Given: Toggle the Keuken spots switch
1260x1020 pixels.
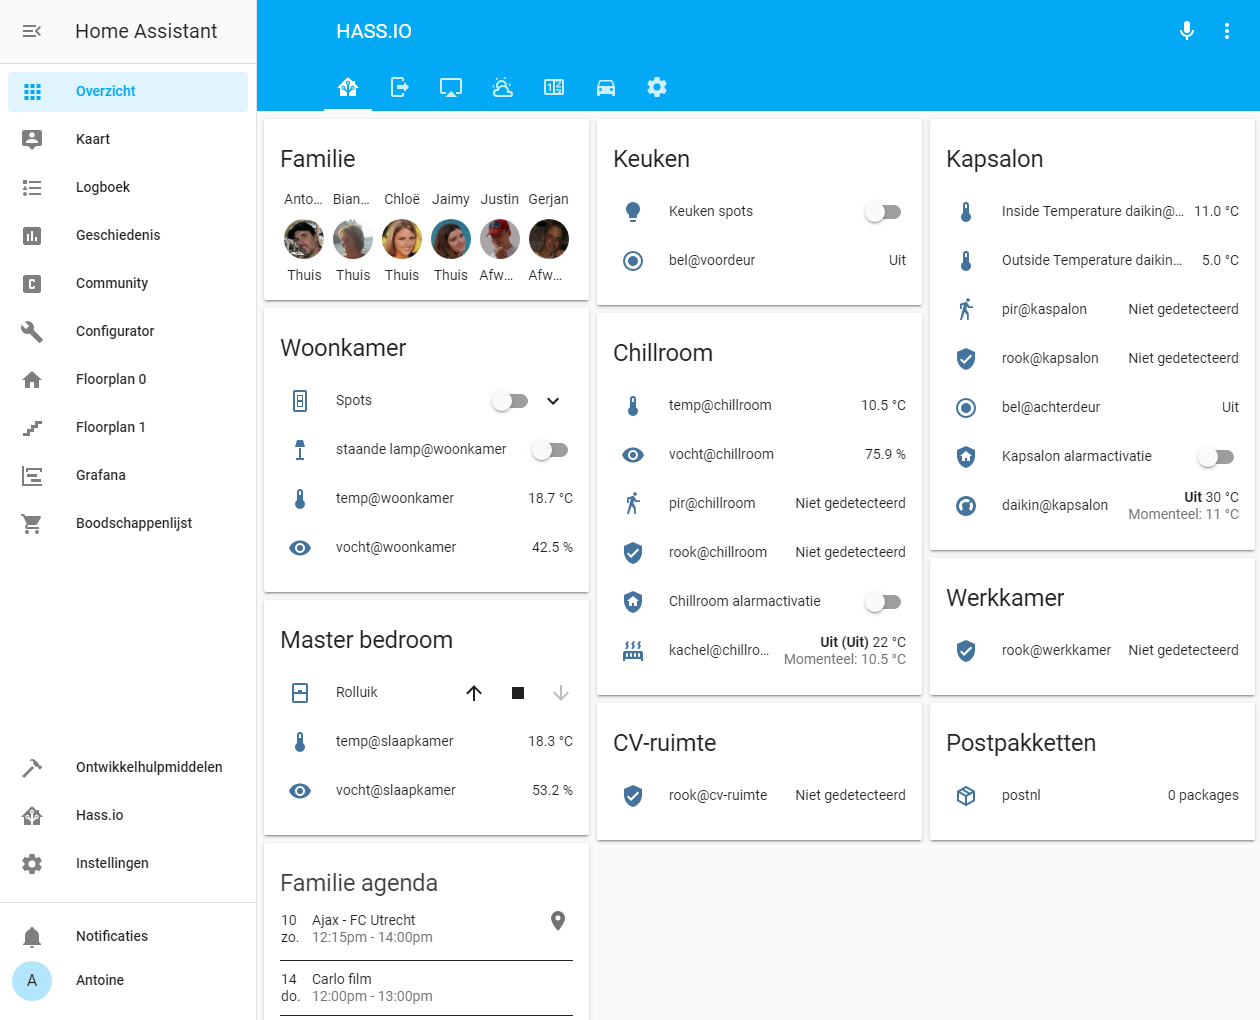Looking at the screenshot, I should tap(882, 211).
